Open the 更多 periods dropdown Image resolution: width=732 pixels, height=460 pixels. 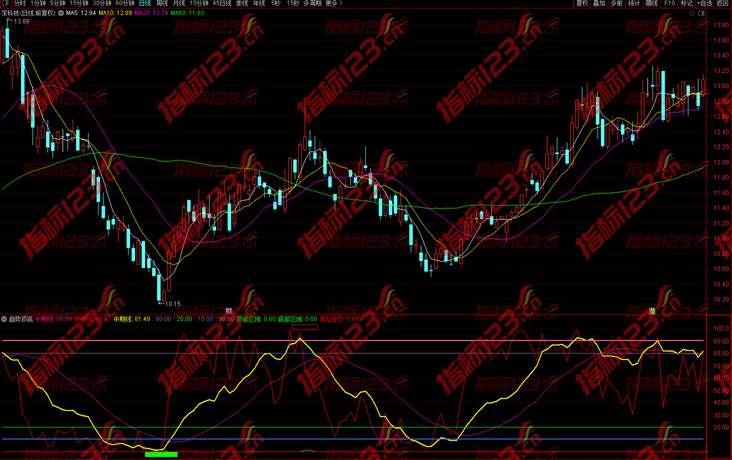332,4
